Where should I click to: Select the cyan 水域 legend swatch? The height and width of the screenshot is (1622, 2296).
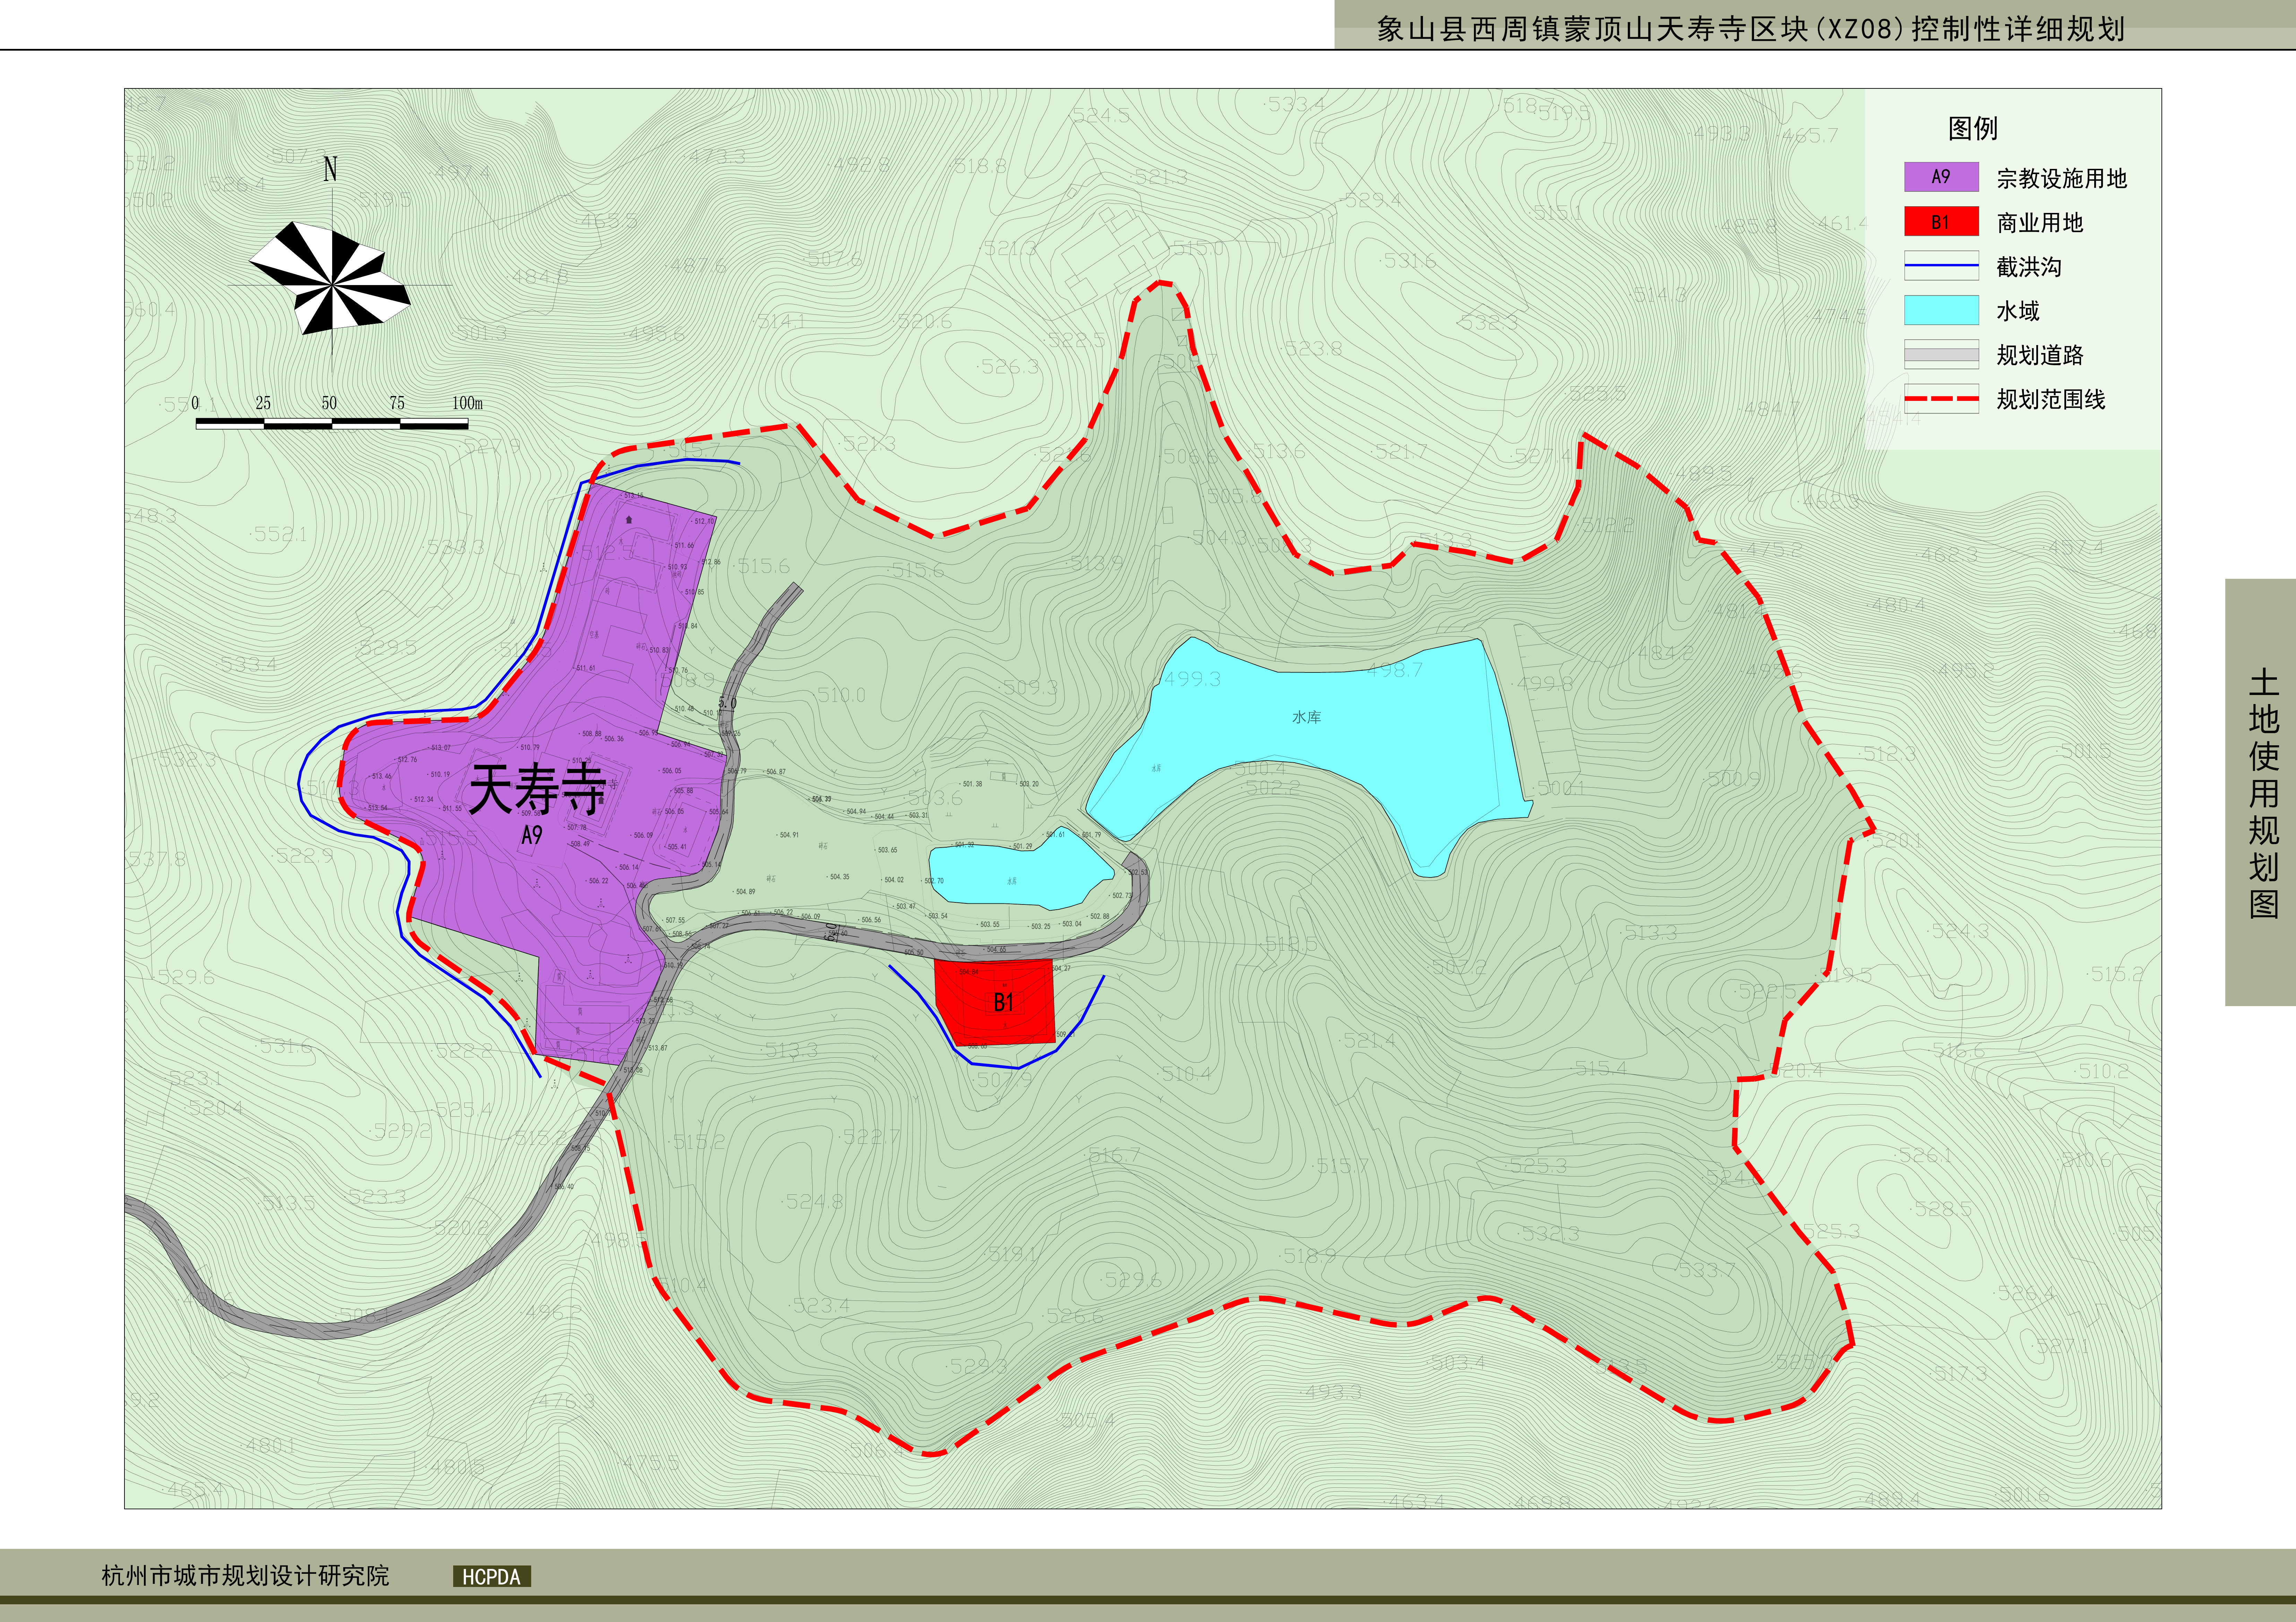1941,310
